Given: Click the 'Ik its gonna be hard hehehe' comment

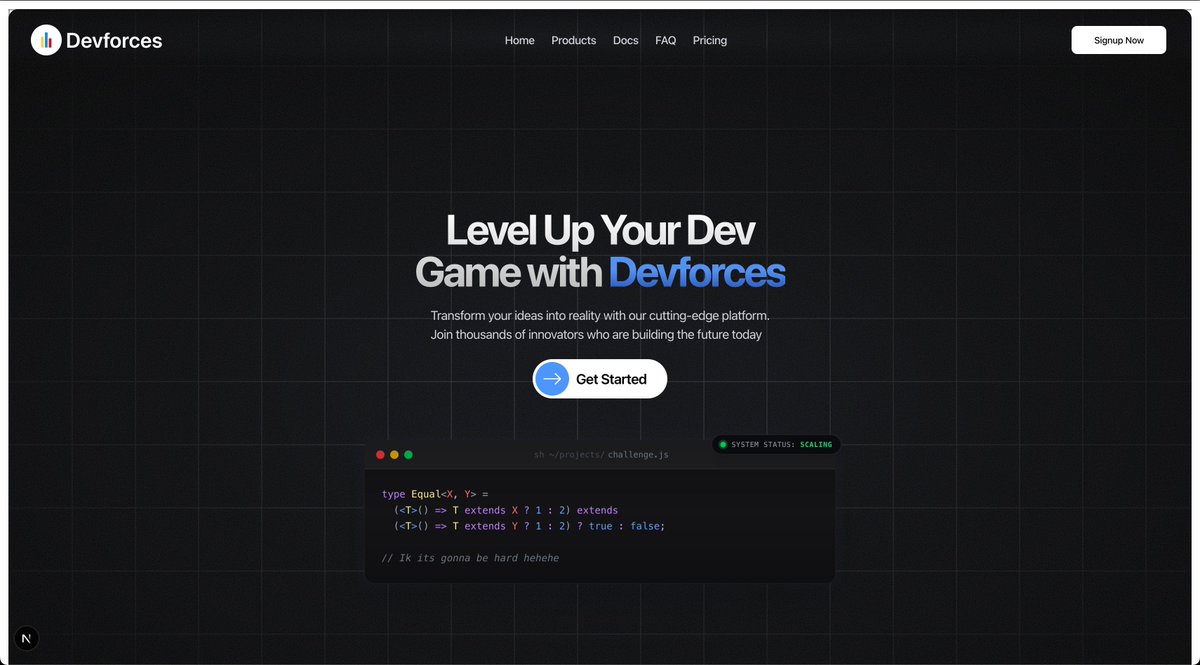Looking at the screenshot, I should pyautogui.click(x=470, y=558).
